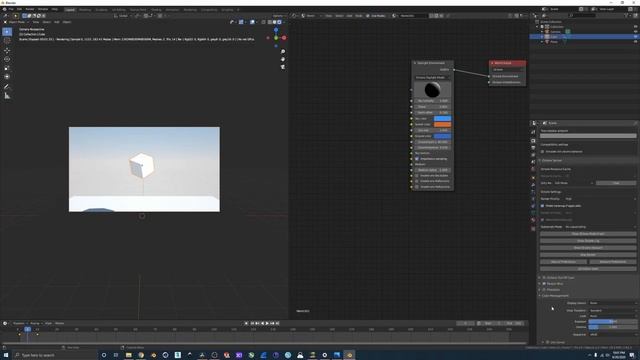Hide the Cube in outliner
The height and width of the screenshot is (360, 640).
[636, 37]
